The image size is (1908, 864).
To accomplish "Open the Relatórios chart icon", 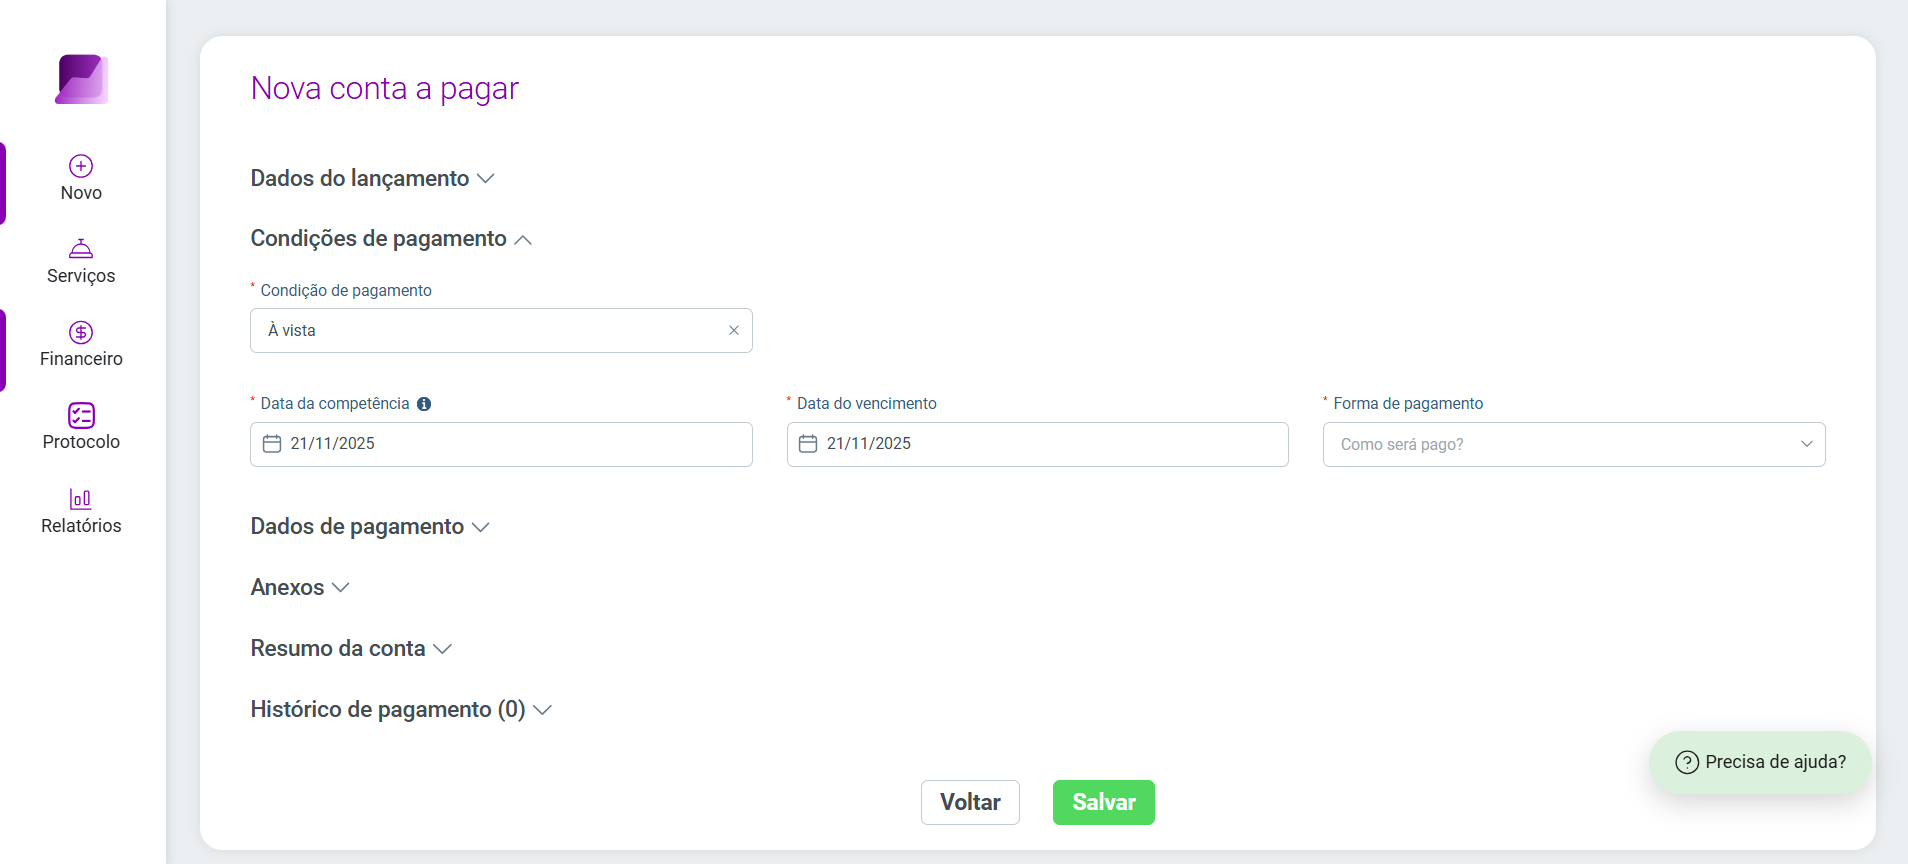I will pos(81,498).
